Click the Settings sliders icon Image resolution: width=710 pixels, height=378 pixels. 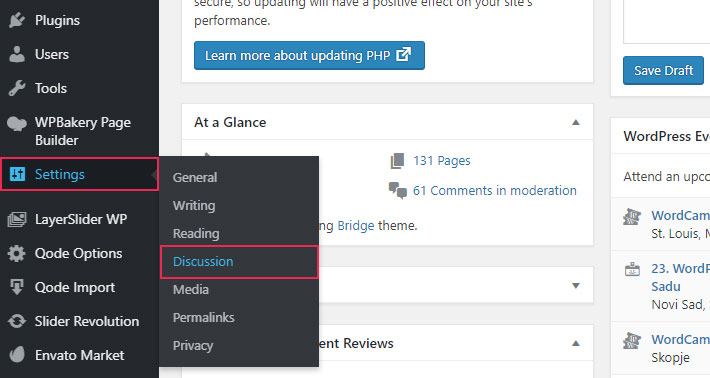click(17, 174)
